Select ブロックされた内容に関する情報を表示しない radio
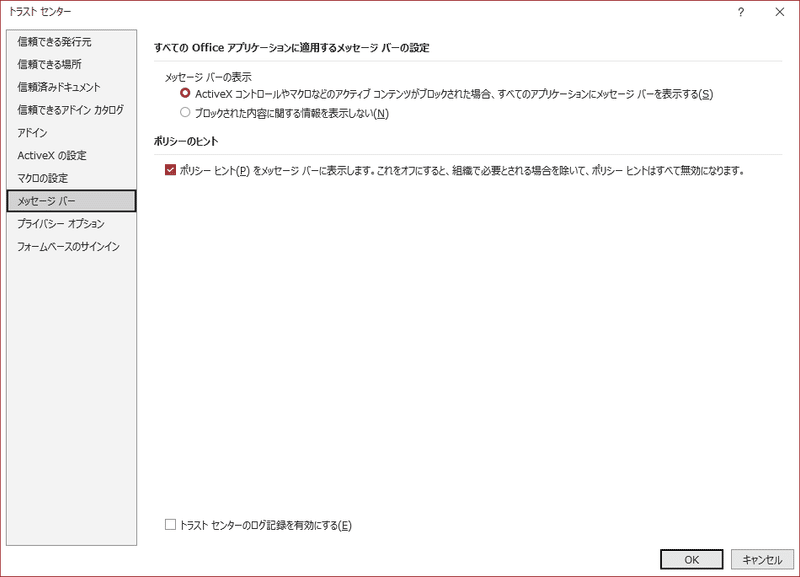Screen dimensions: 800x577 [185, 112]
